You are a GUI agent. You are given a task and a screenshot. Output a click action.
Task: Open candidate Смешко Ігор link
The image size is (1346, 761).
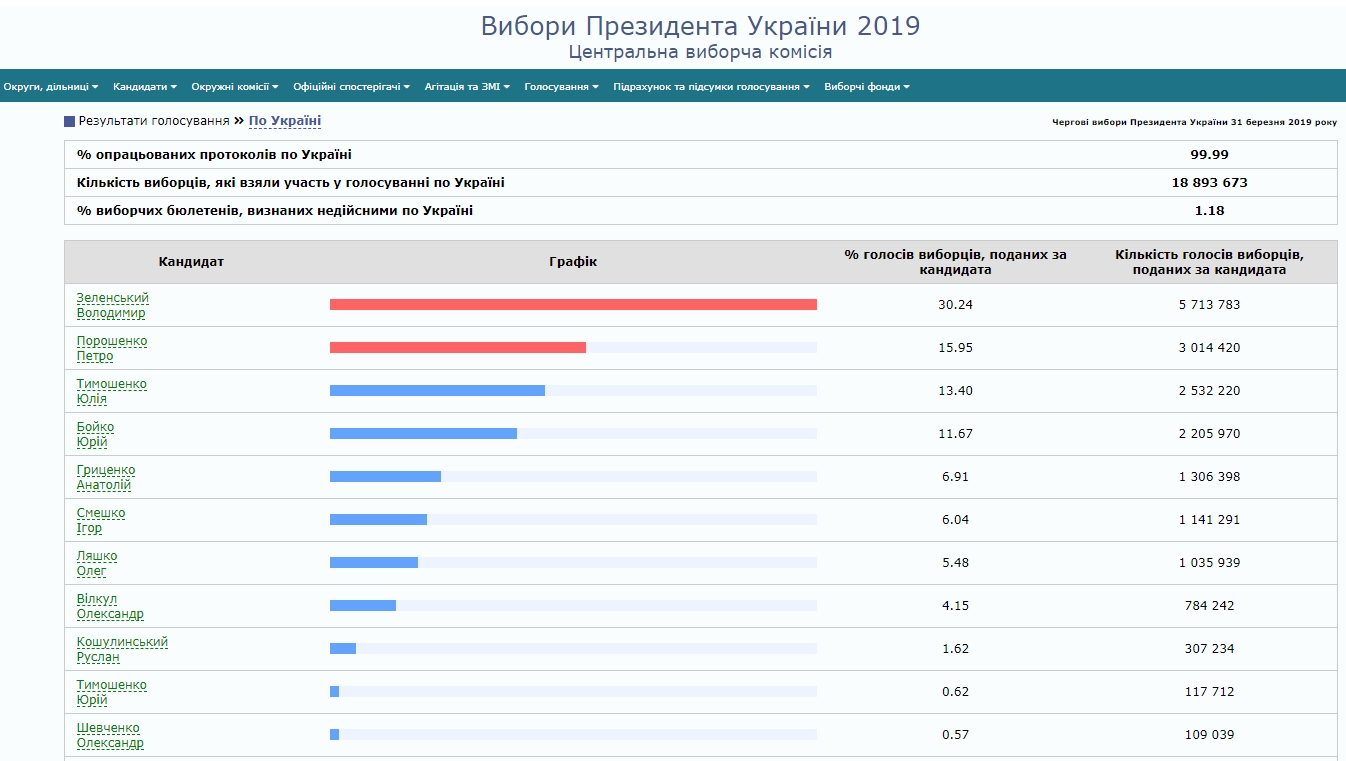click(101, 520)
